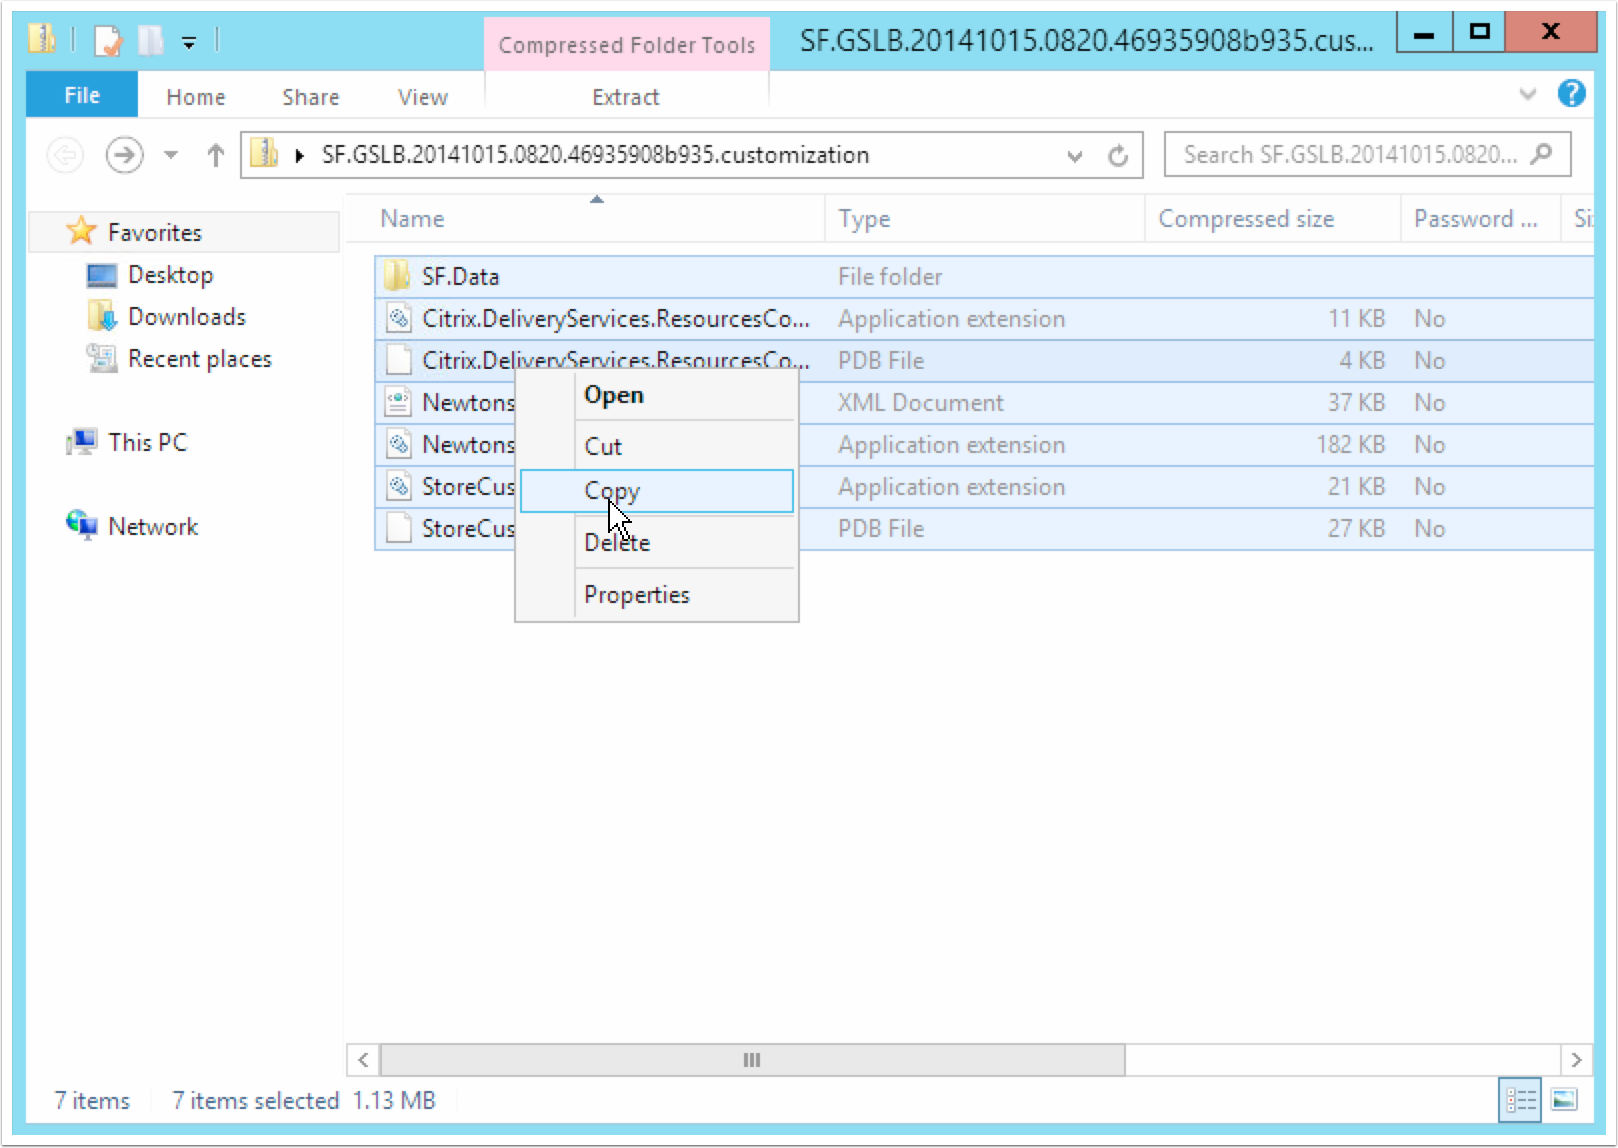
Task: Choose Properties in the context menu
Action: [637, 595]
